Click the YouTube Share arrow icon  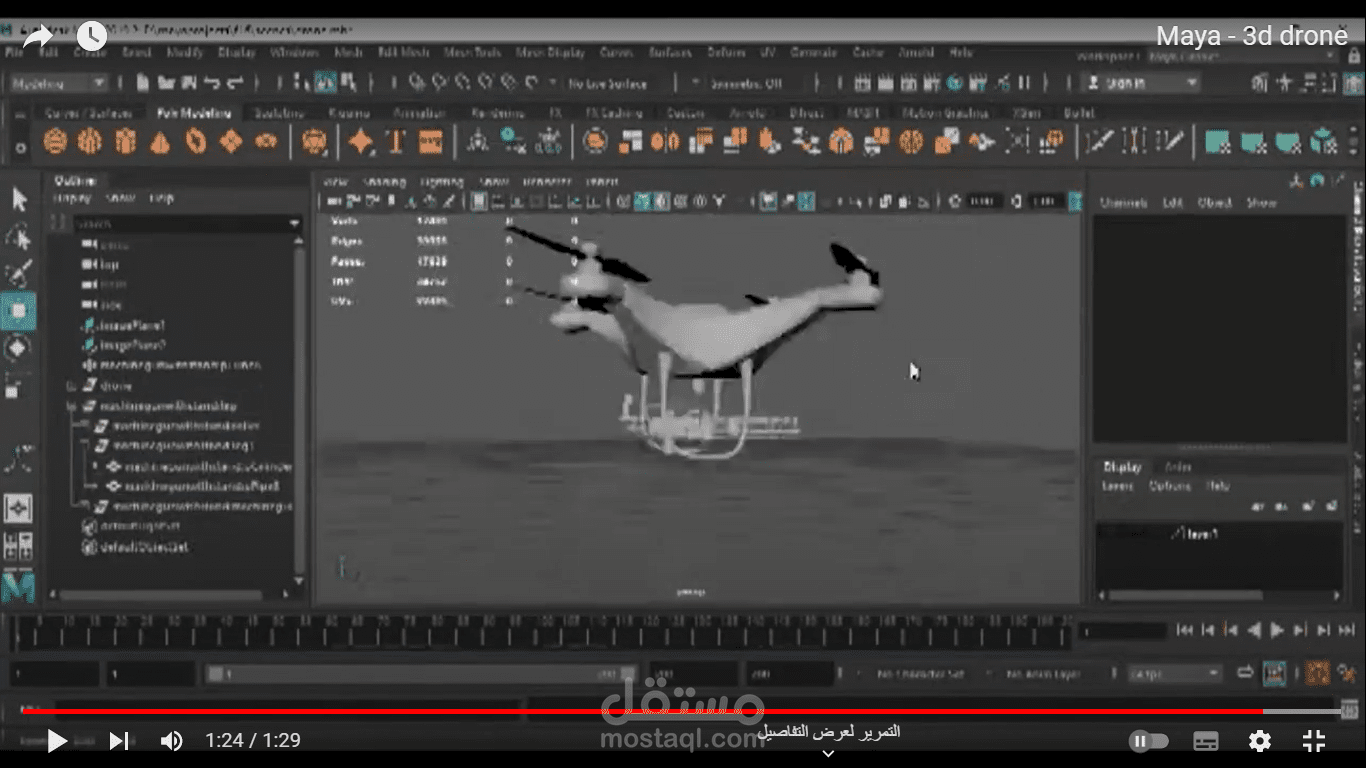tap(37, 37)
